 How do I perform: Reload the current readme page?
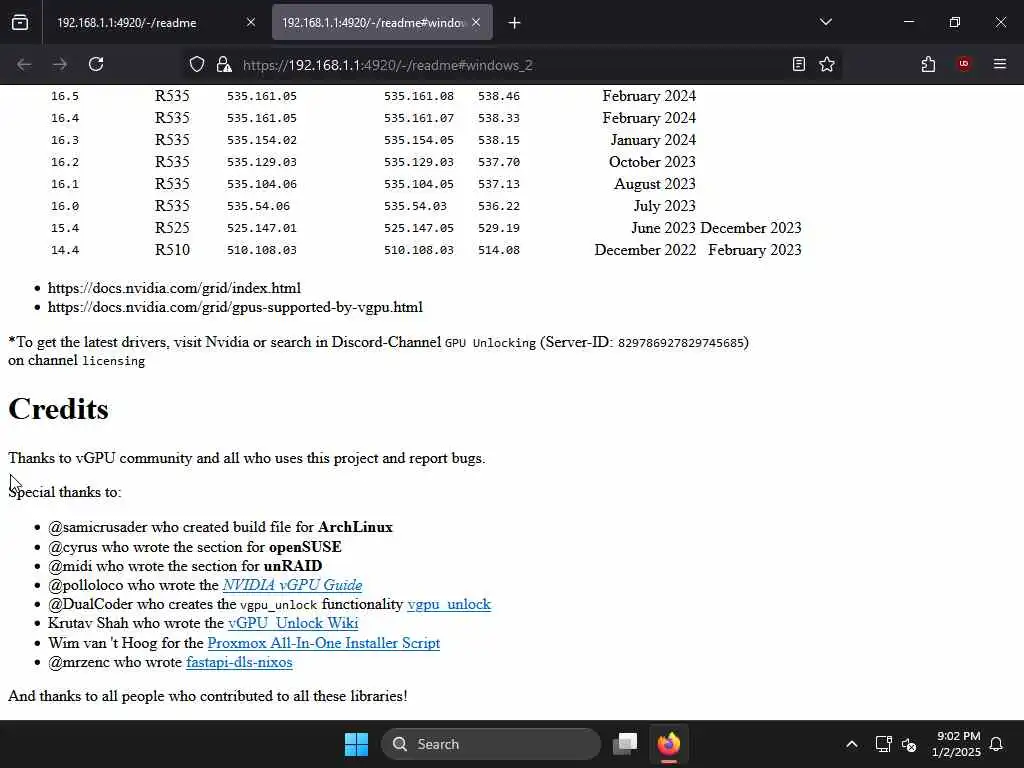pos(96,64)
